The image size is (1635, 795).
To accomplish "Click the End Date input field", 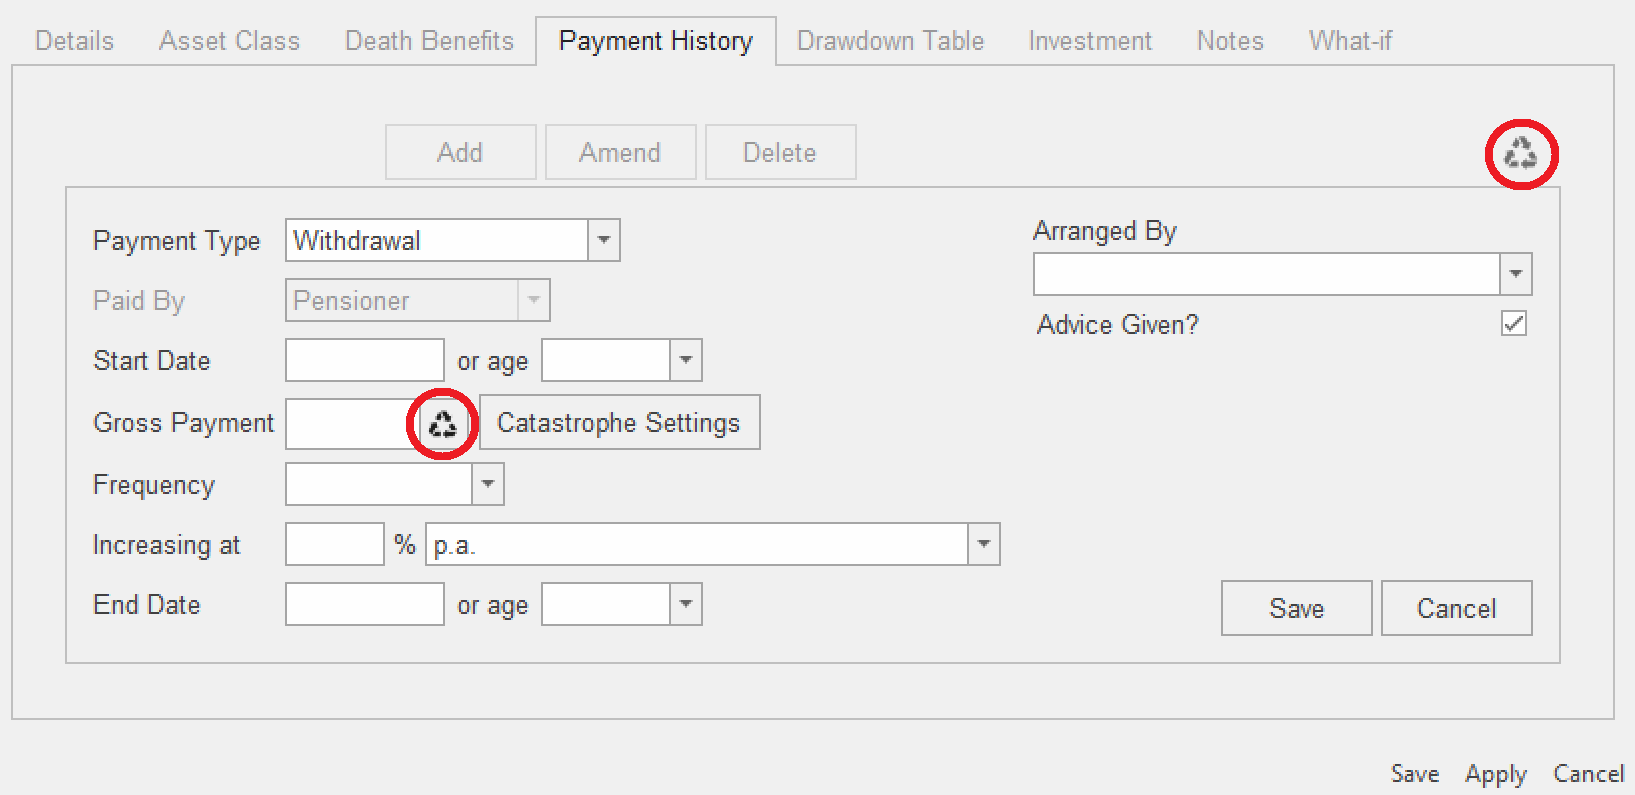I will pos(364,605).
